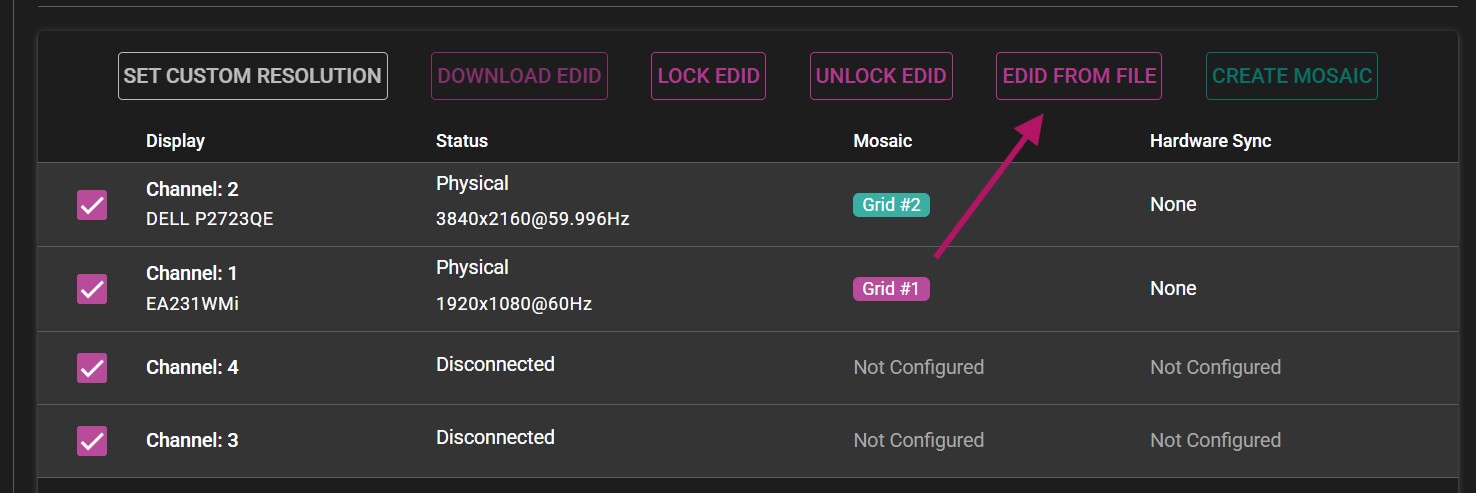Viewport: 1476px width, 493px height.
Task: Click the Grid #2 mosaic badge
Action: tap(891, 205)
